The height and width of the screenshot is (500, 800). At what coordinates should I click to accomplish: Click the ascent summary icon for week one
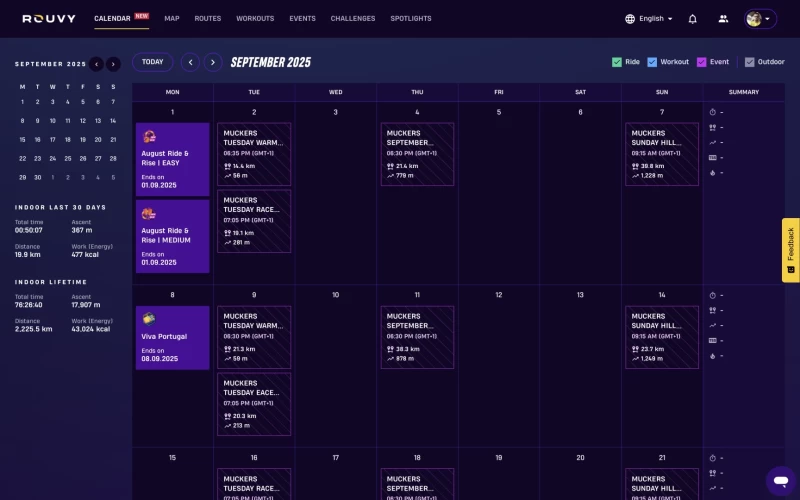coord(713,142)
